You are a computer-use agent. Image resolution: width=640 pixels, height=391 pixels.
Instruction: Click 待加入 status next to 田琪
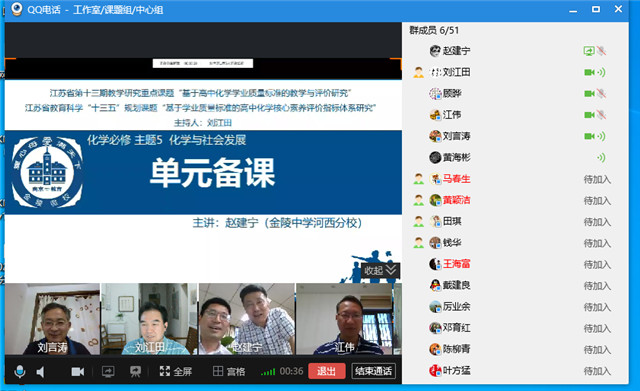pos(597,222)
